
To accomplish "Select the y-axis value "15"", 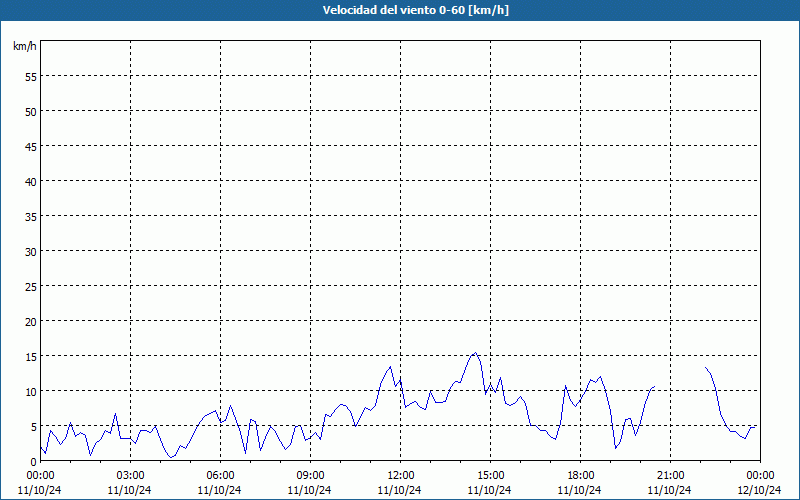I will [31, 356].
